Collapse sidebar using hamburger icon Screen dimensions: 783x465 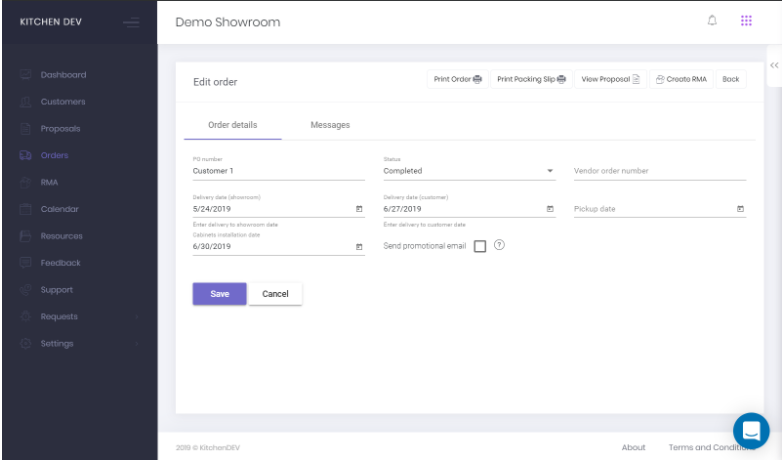(x=131, y=22)
